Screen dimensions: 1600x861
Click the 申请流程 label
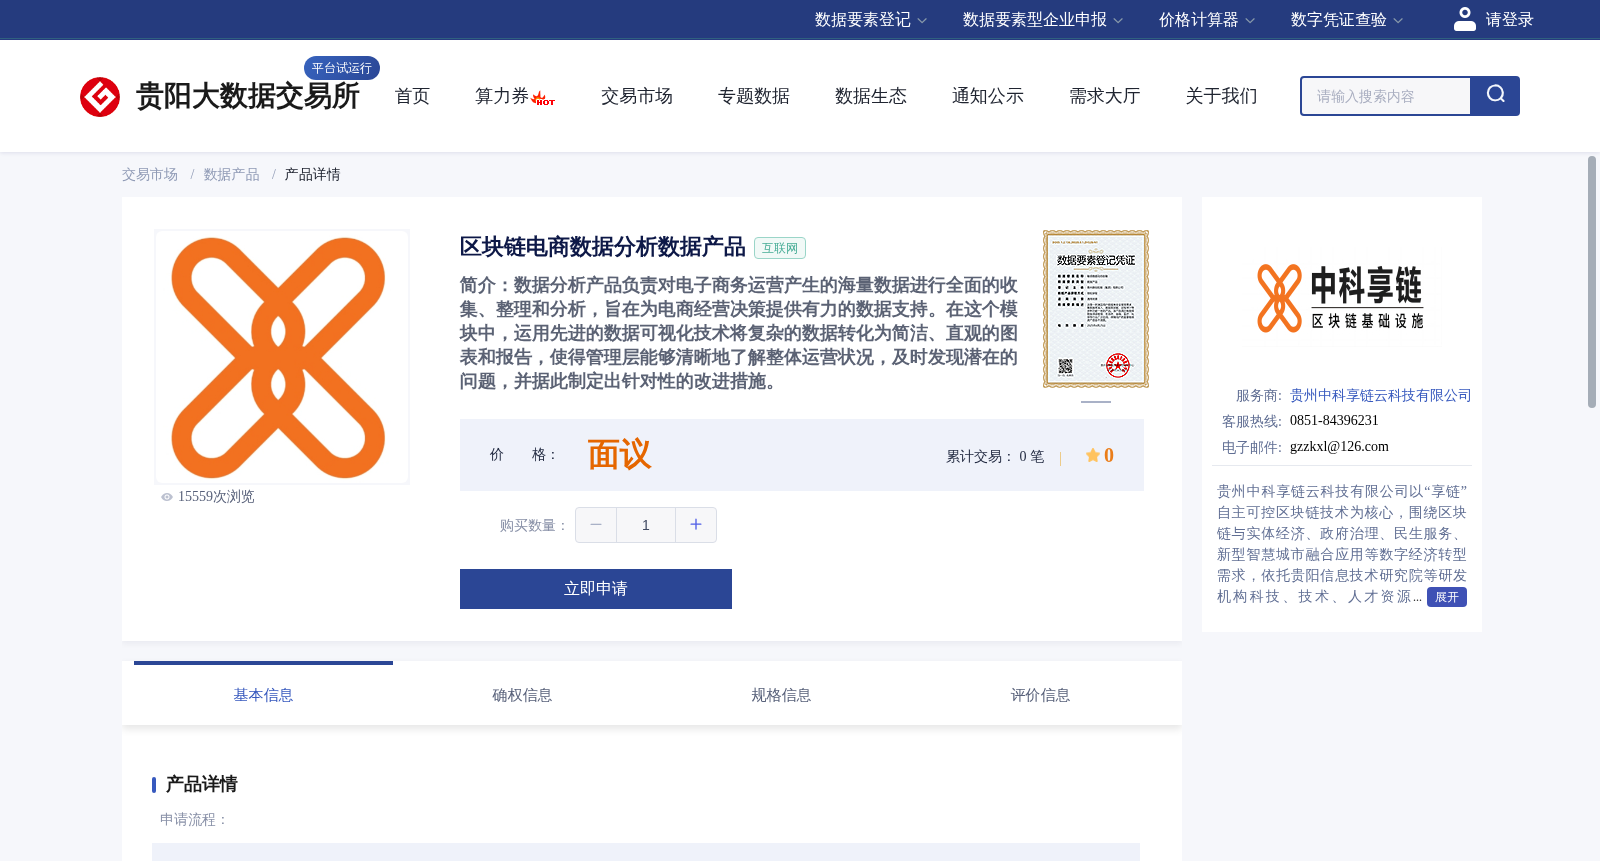point(194,820)
